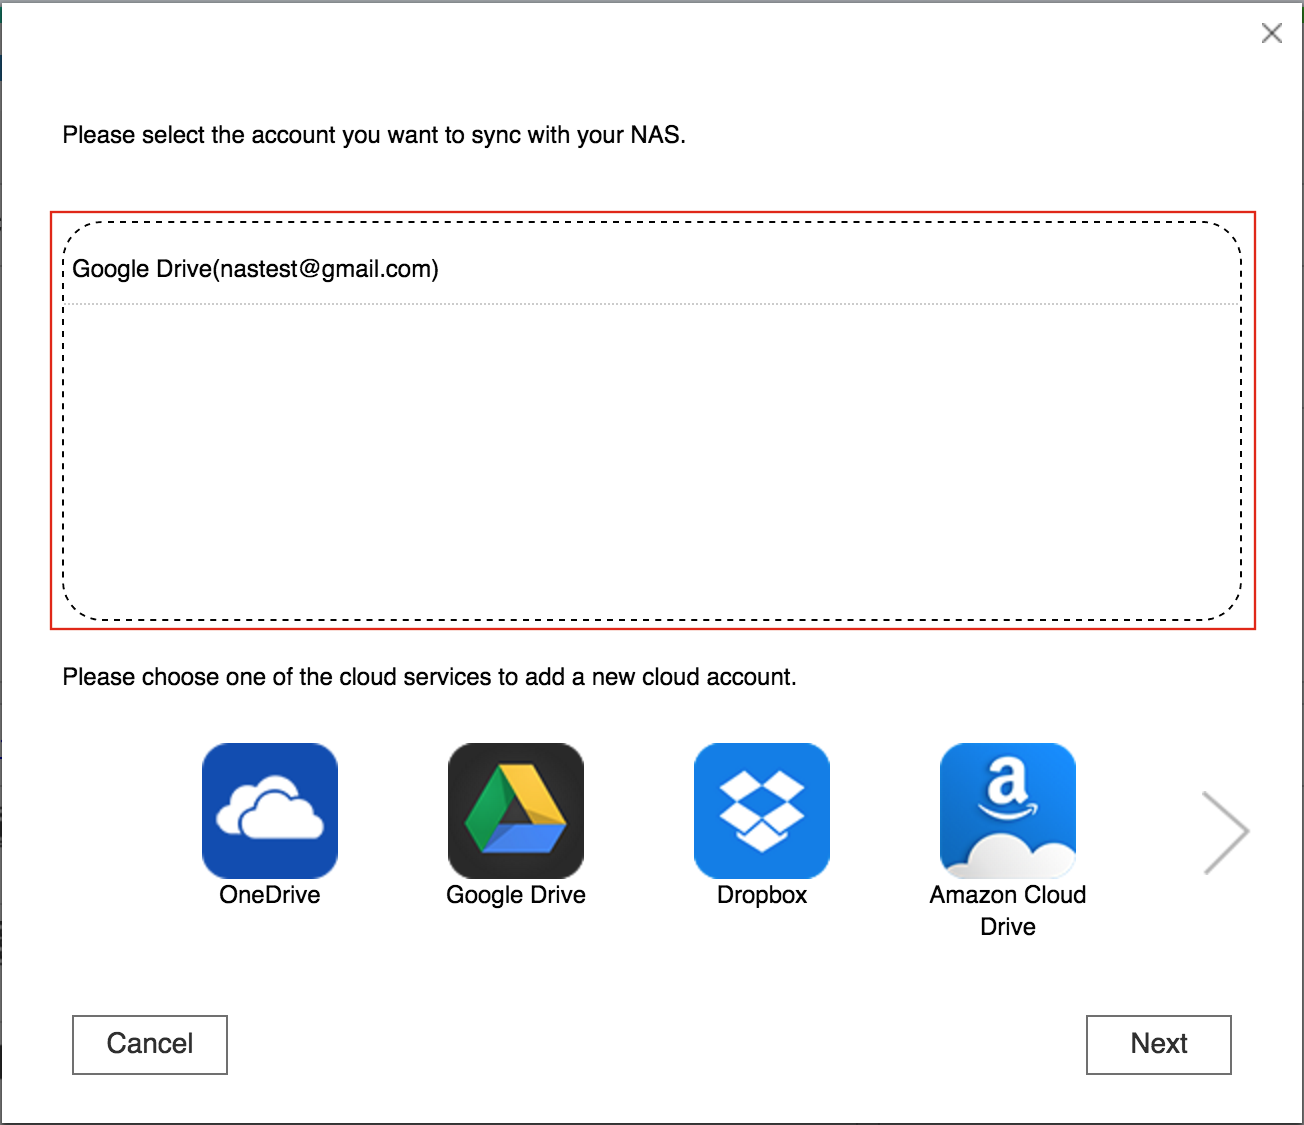
Task: Click the OneDrive label text
Action: [270, 895]
